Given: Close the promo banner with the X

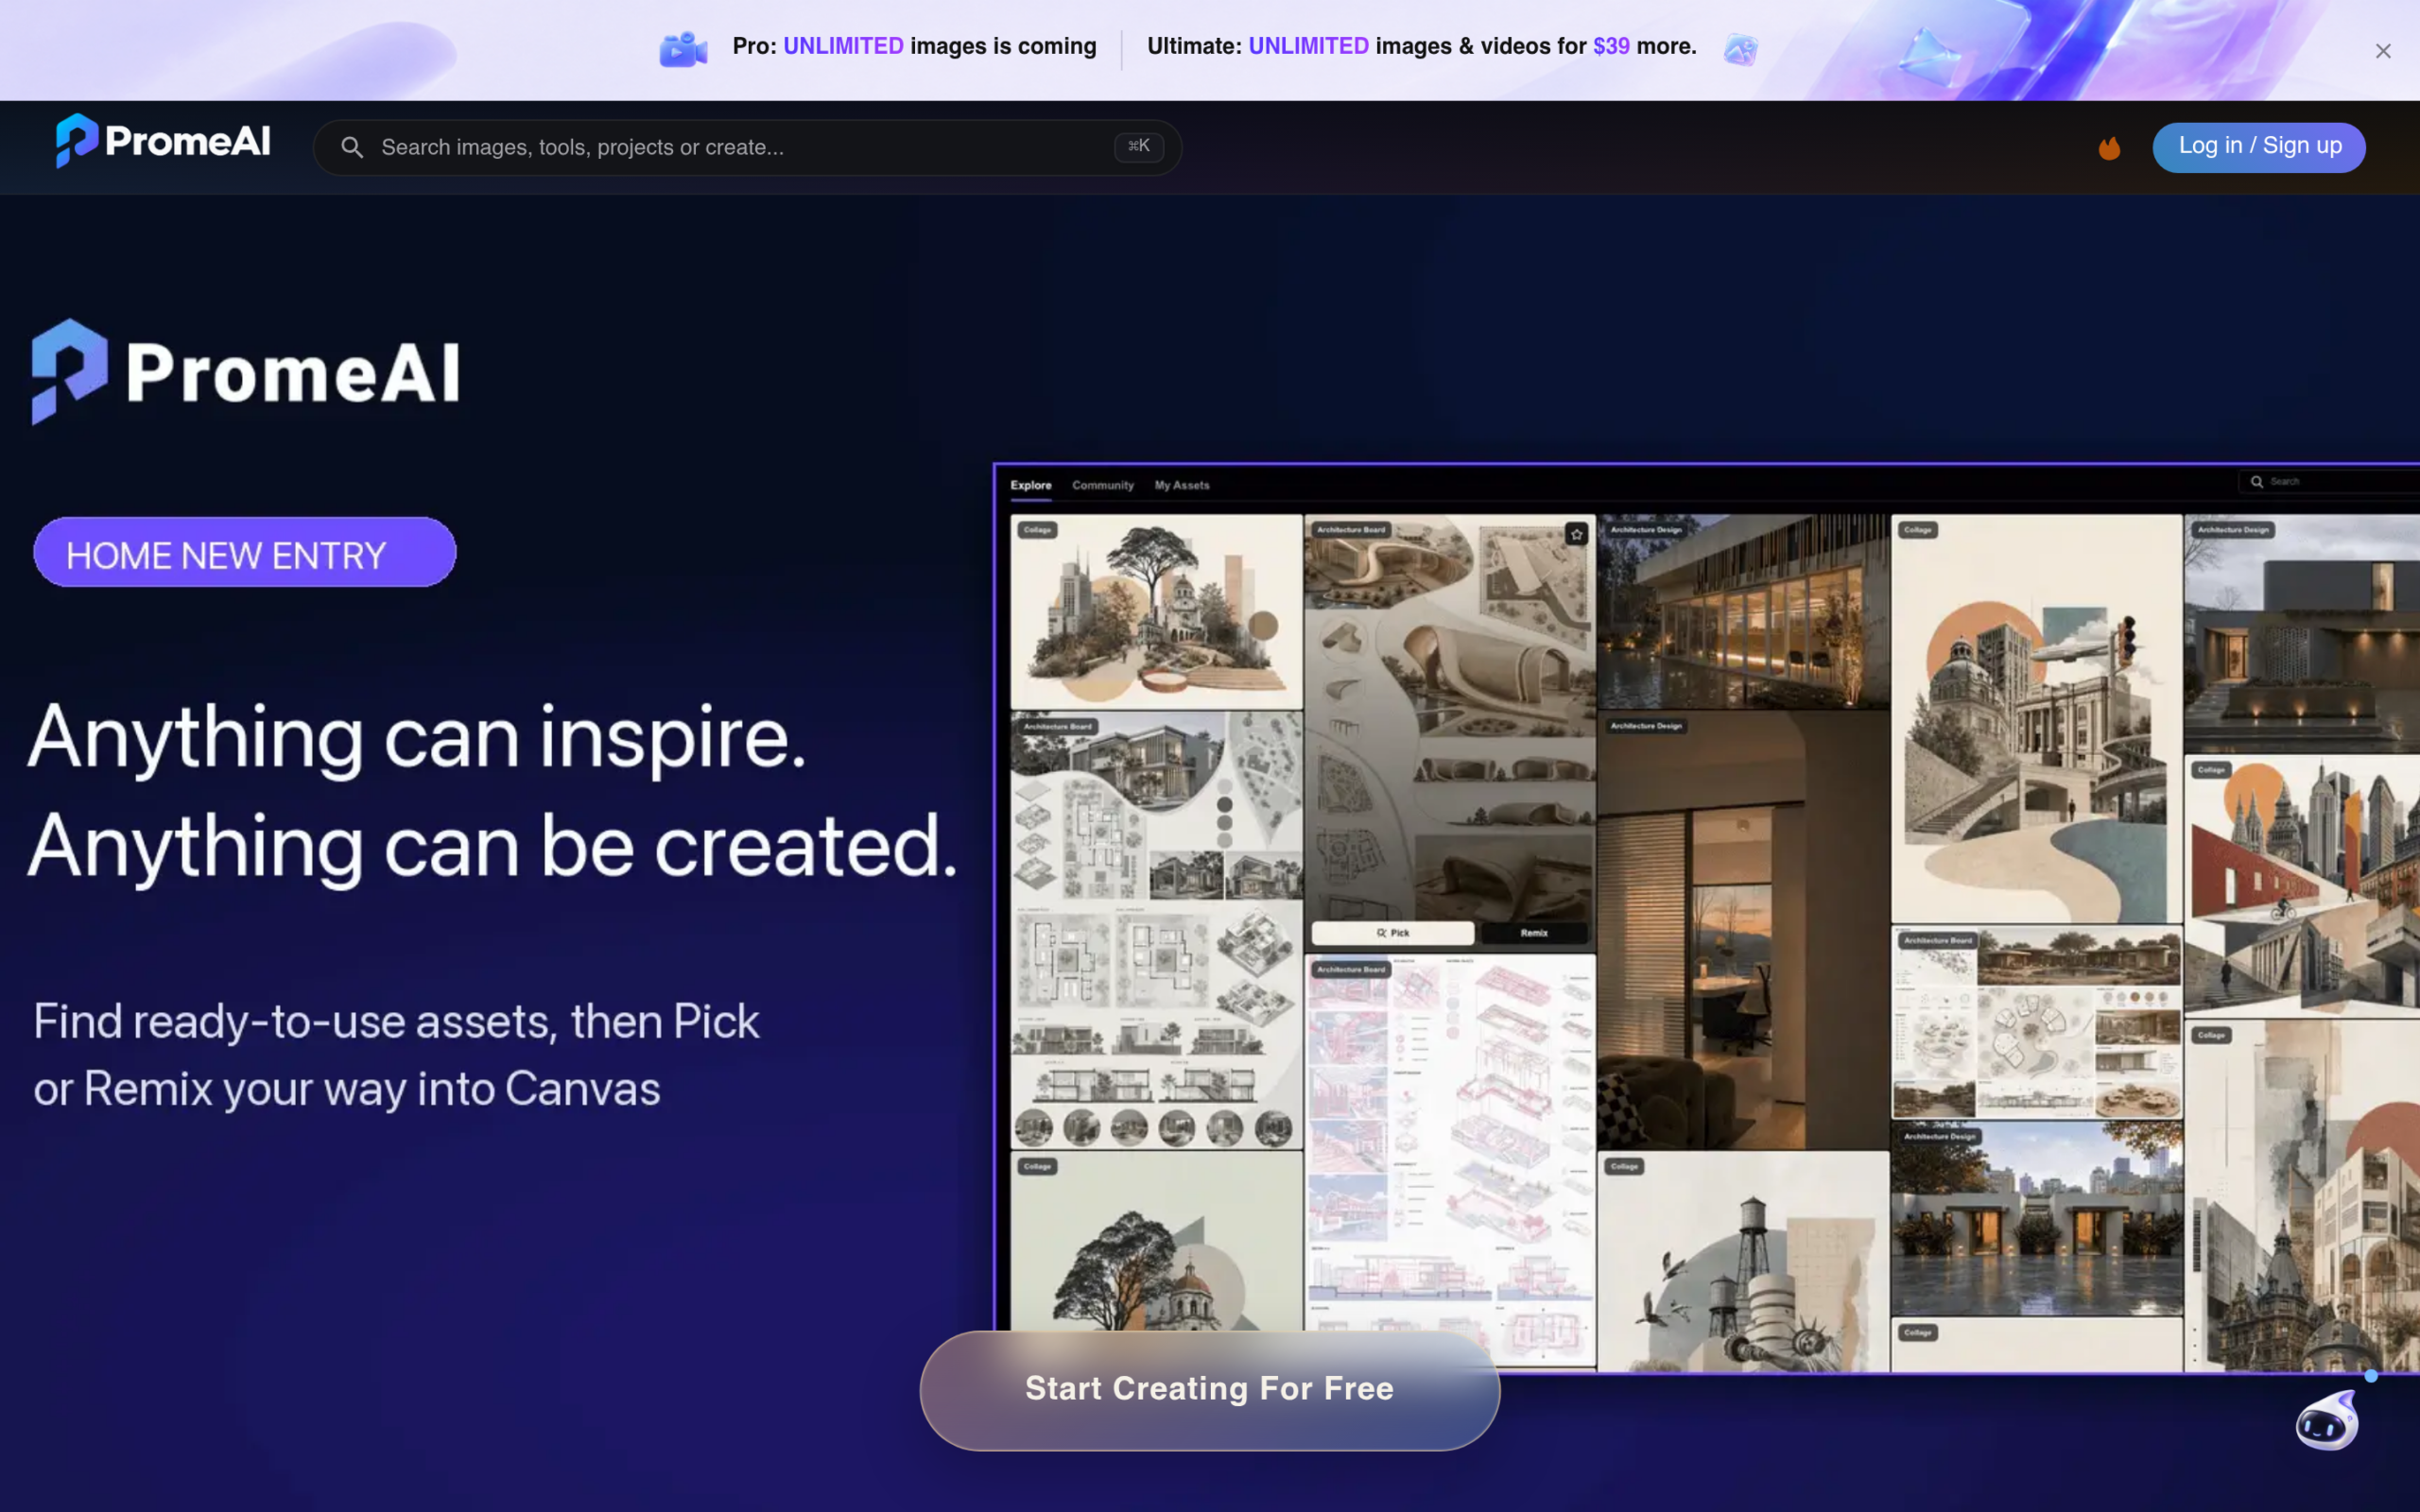Looking at the screenshot, I should click(x=2383, y=51).
